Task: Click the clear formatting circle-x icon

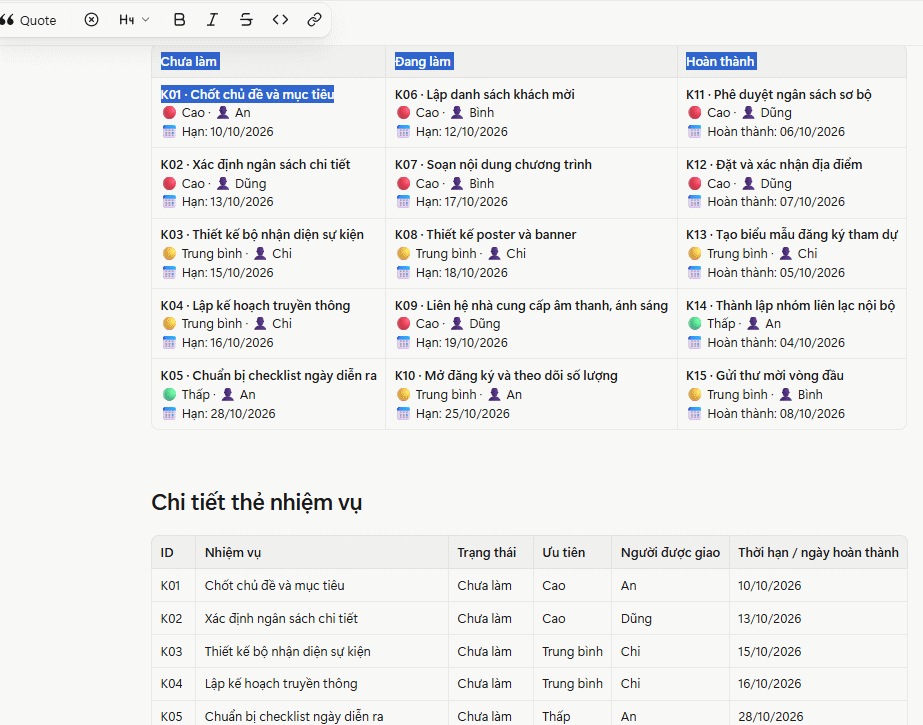Action: coord(91,20)
